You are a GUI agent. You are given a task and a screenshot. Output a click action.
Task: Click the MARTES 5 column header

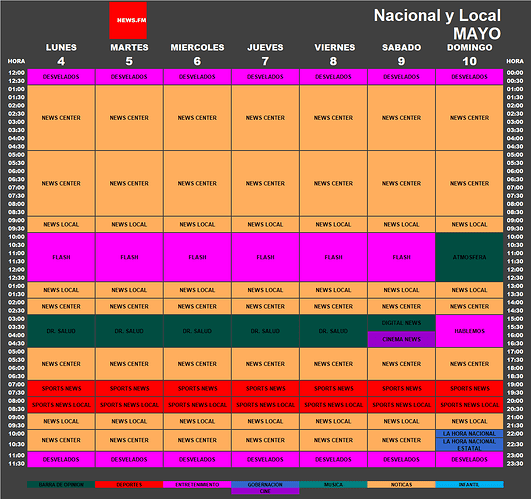(x=129, y=54)
